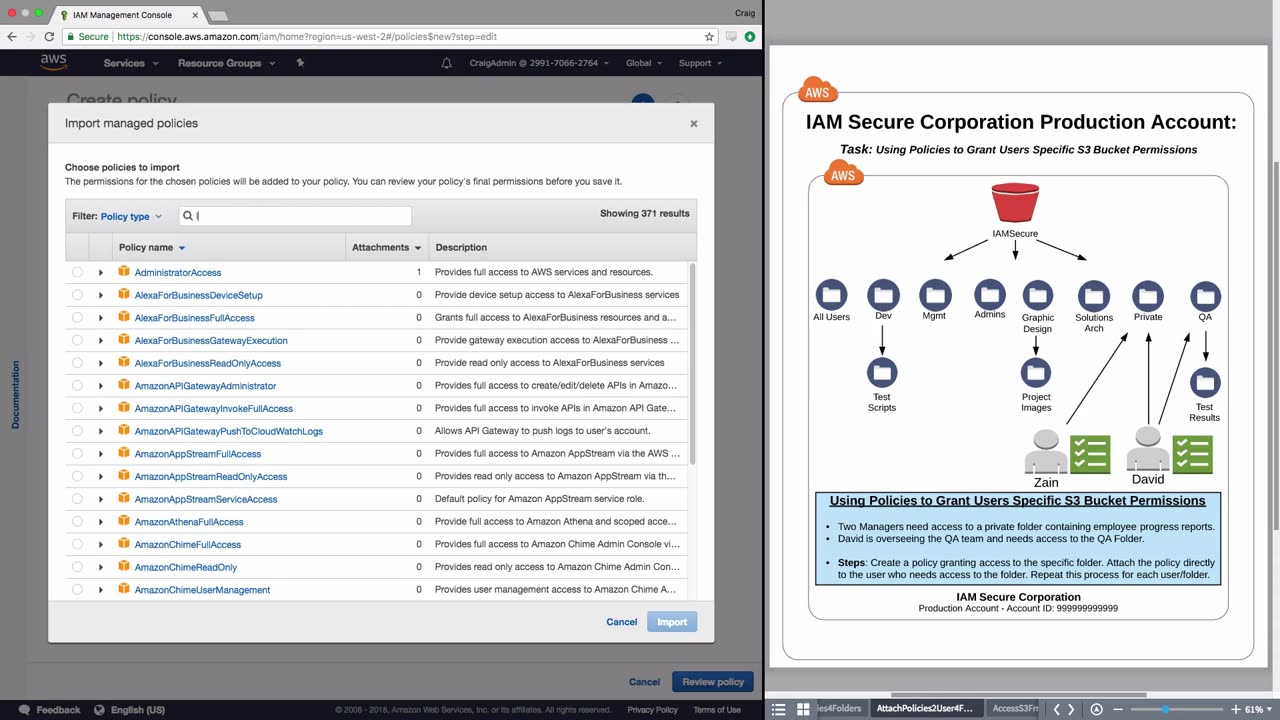Click the pin shortcut icon in the AWS header
1280x720 pixels.
(300, 63)
